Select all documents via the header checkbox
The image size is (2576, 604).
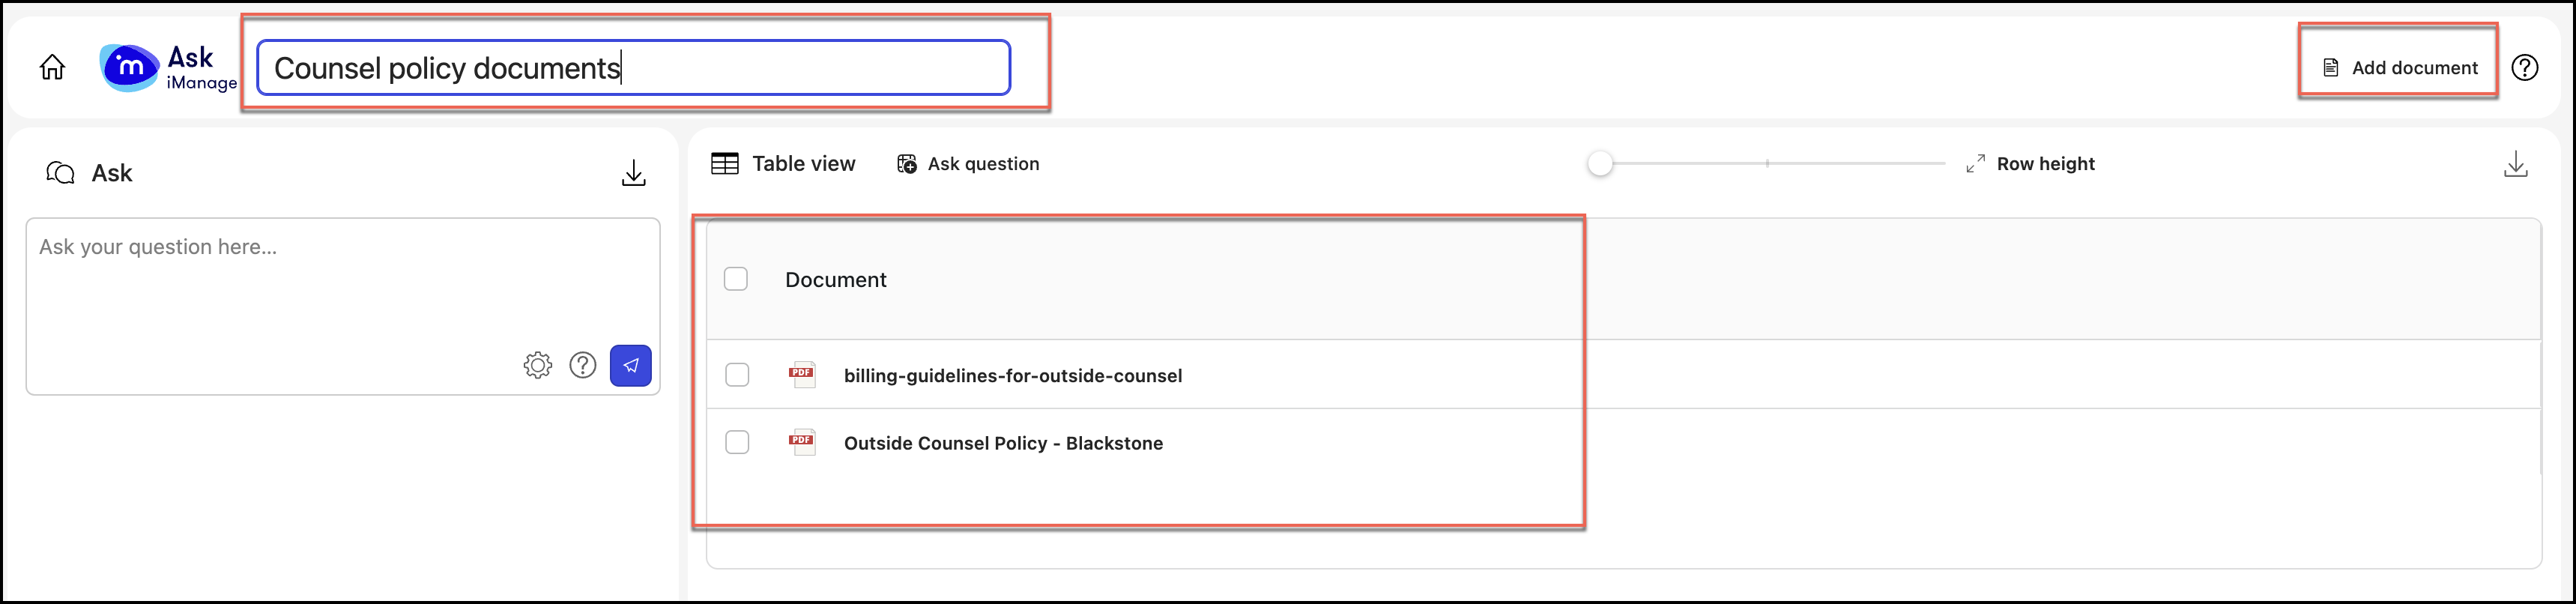coord(737,279)
